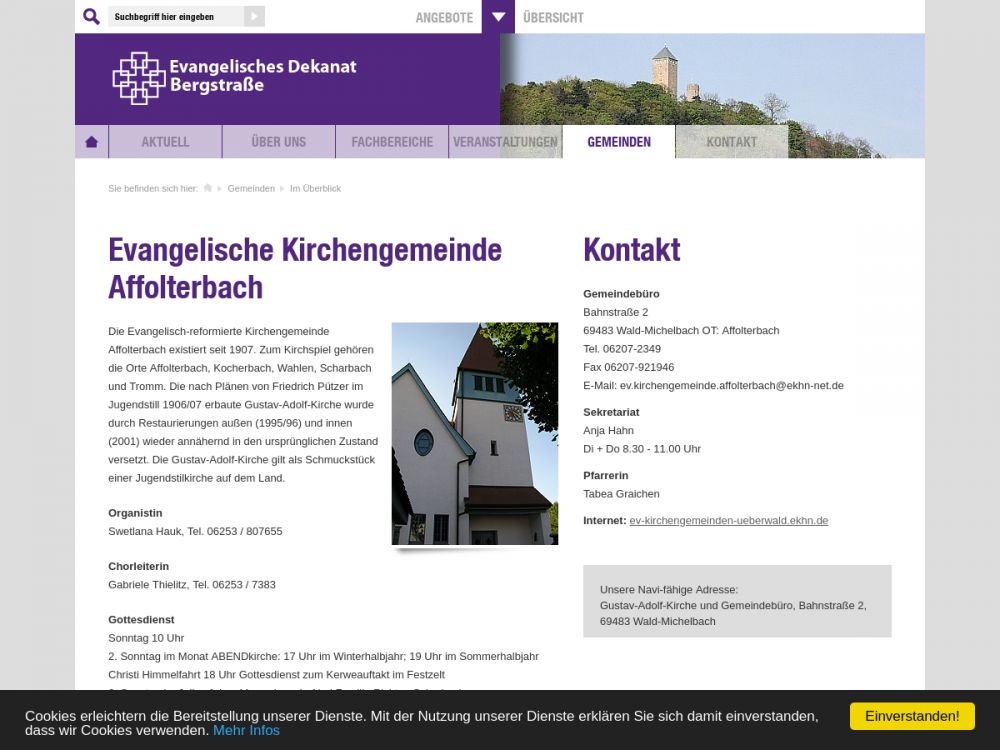The width and height of the screenshot is (1000, 750).
Task: Select the Fachbereiche navigation tab
Action: tap(392, 142)
